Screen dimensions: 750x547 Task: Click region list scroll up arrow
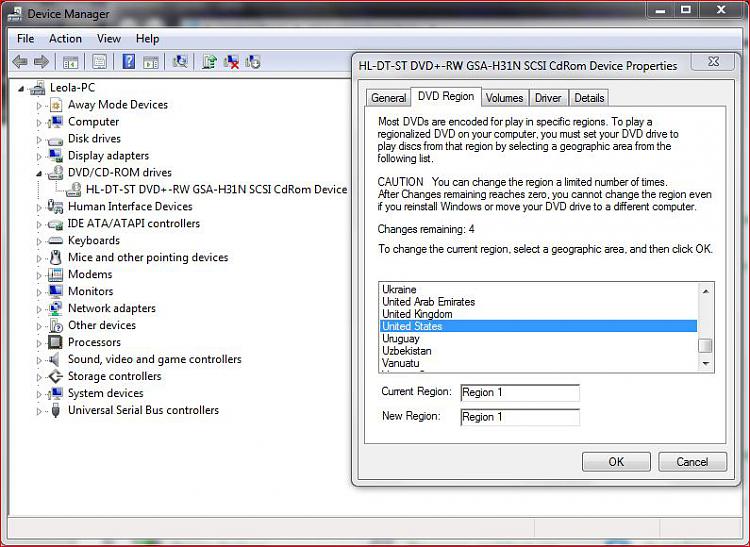point(706,291)
